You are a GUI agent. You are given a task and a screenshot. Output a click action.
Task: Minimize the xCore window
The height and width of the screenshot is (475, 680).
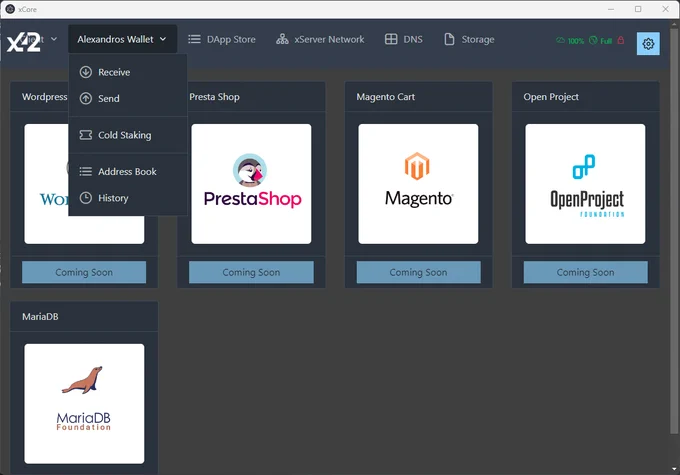click(611, 9)
